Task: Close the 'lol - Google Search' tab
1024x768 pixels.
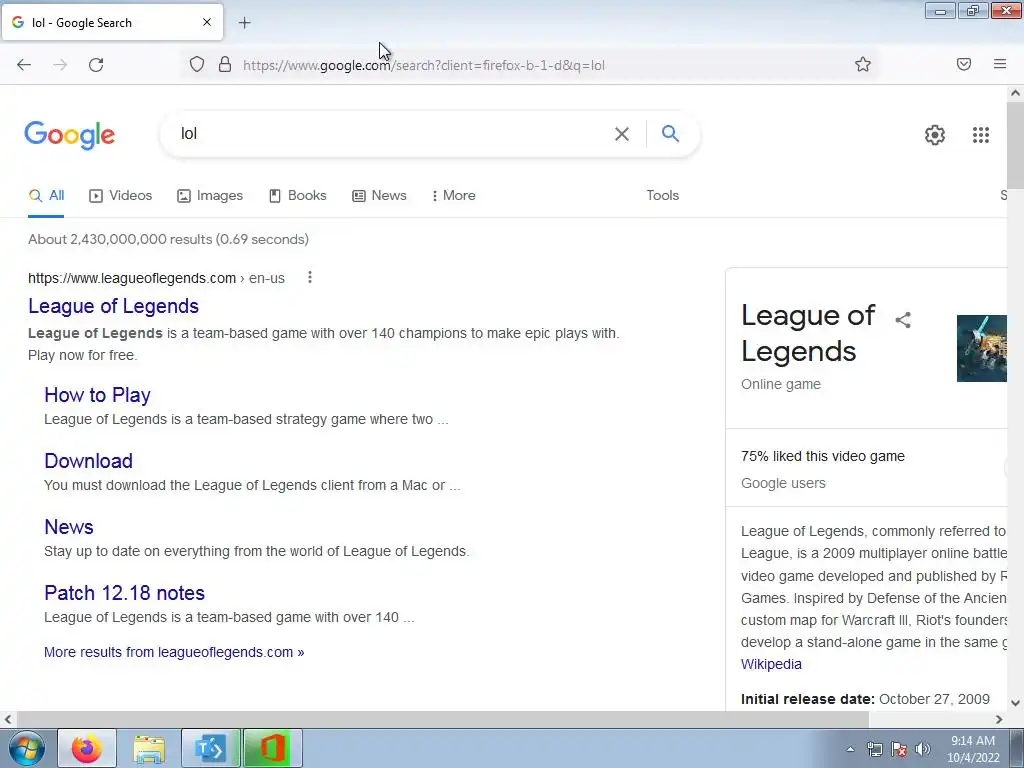Action: (207, 22)
